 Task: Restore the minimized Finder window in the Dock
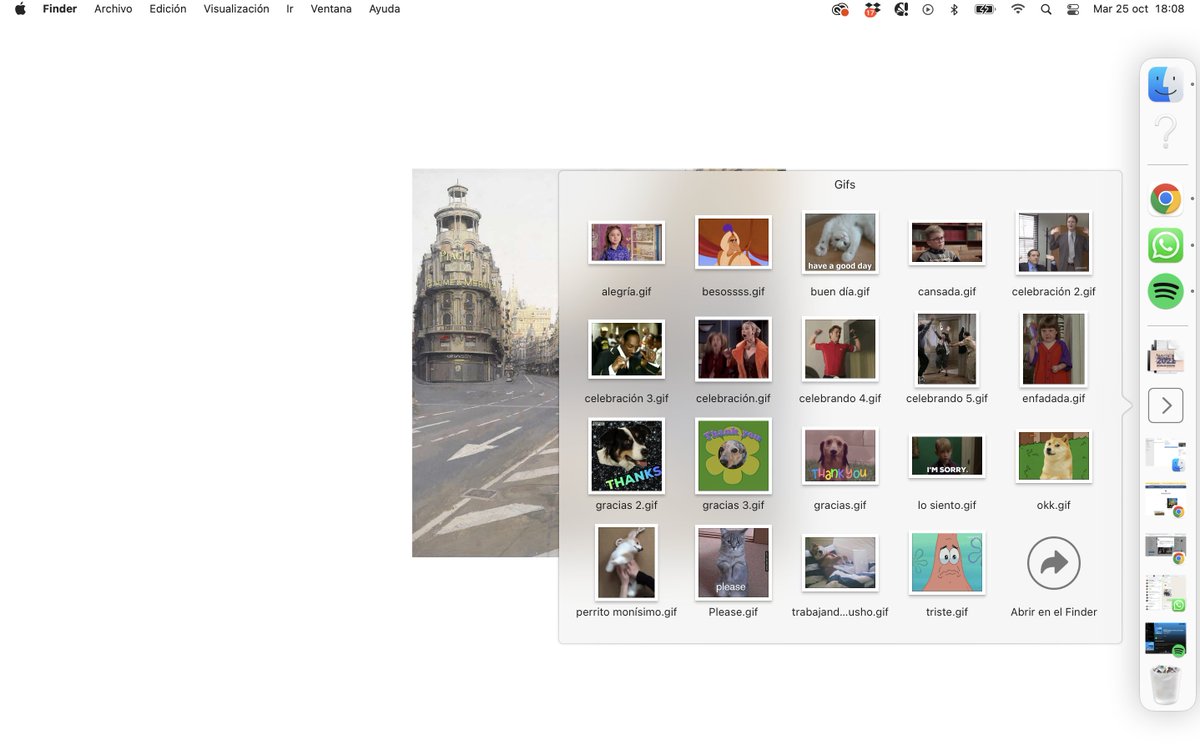(1166, 455)
